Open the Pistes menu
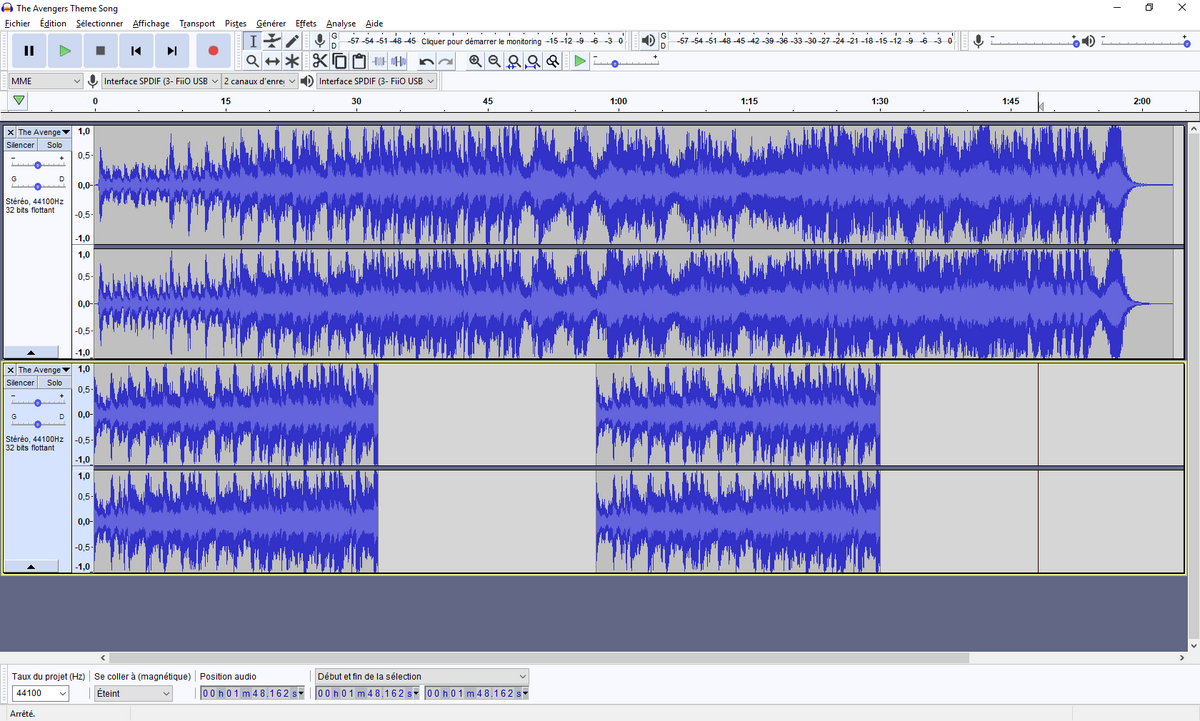 click(x=236, y=23)
